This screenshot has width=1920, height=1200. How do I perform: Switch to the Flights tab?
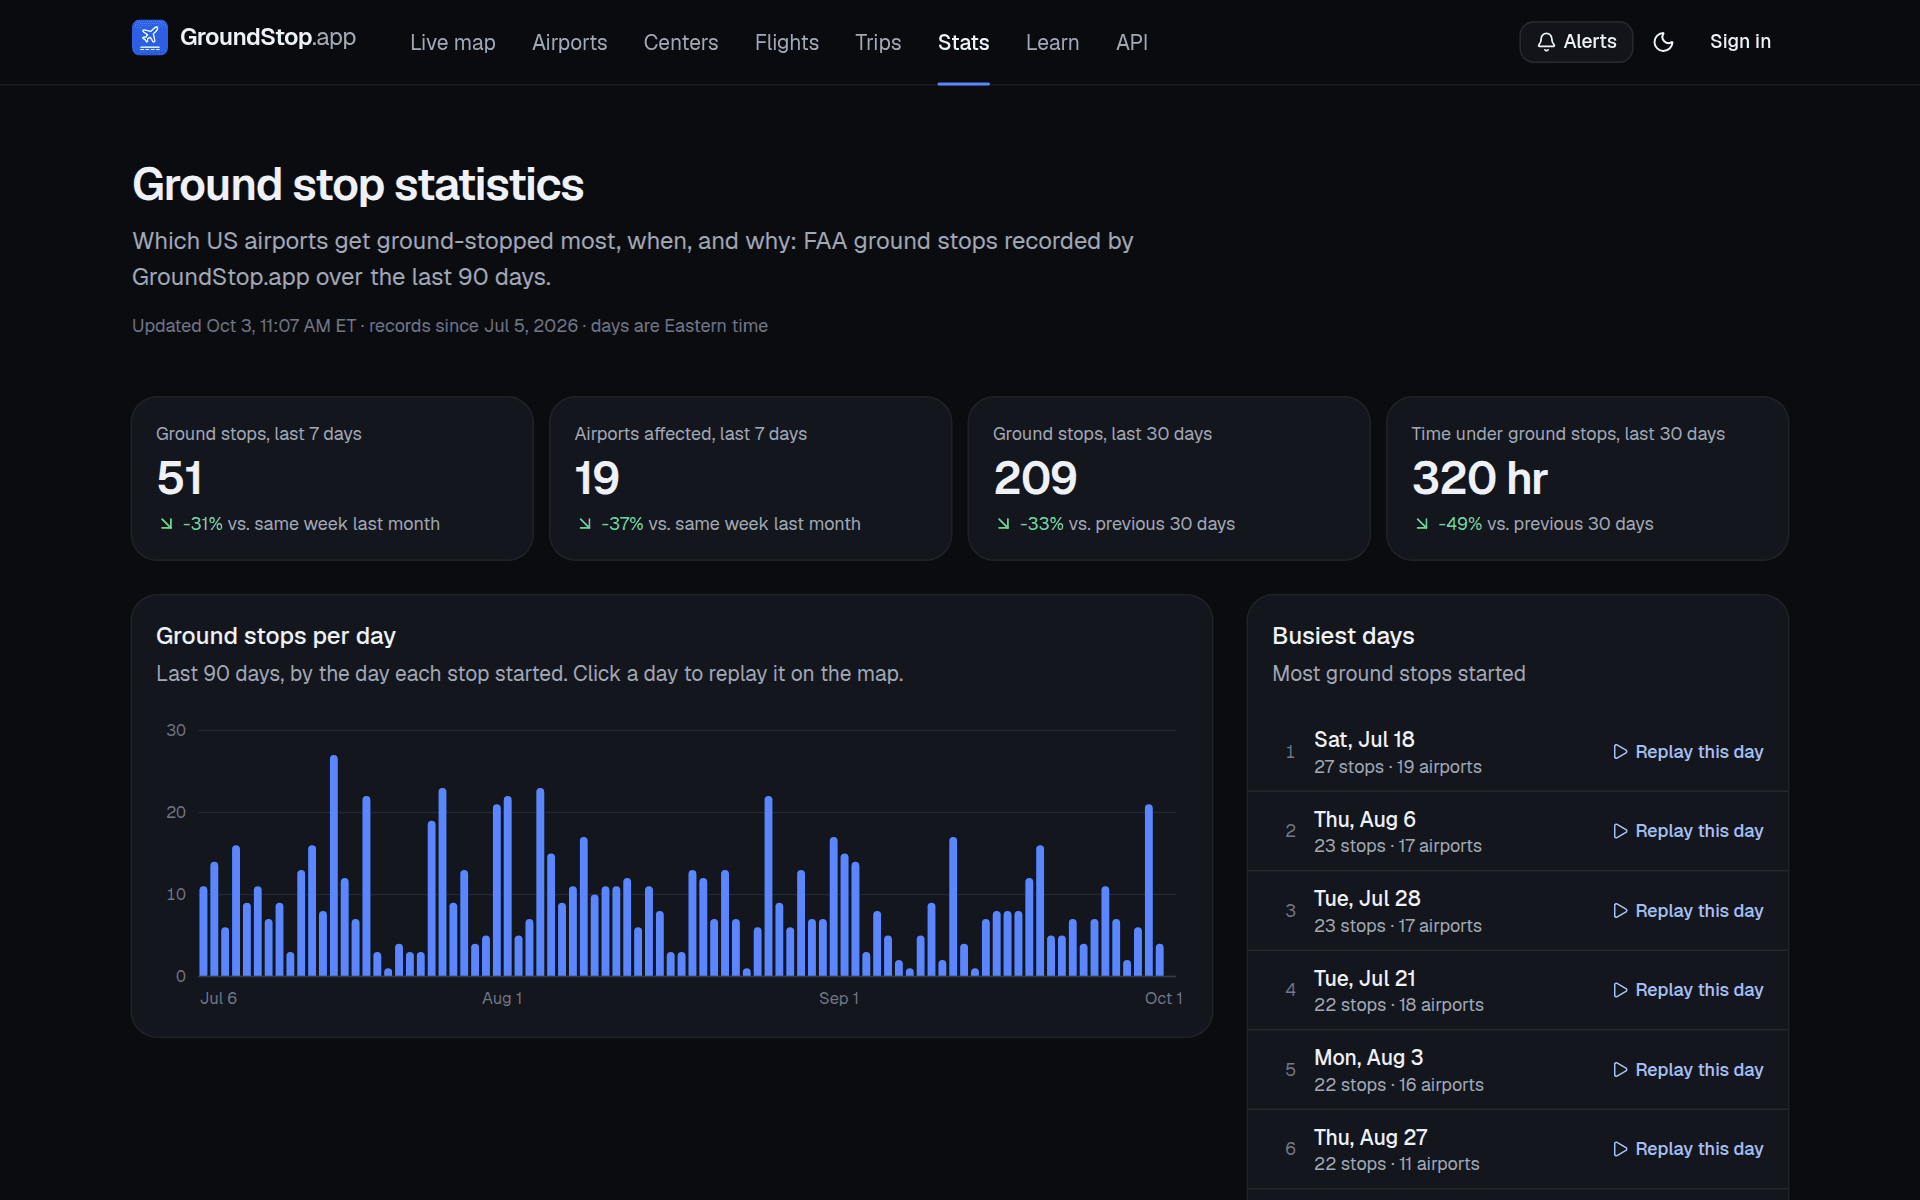787,42
